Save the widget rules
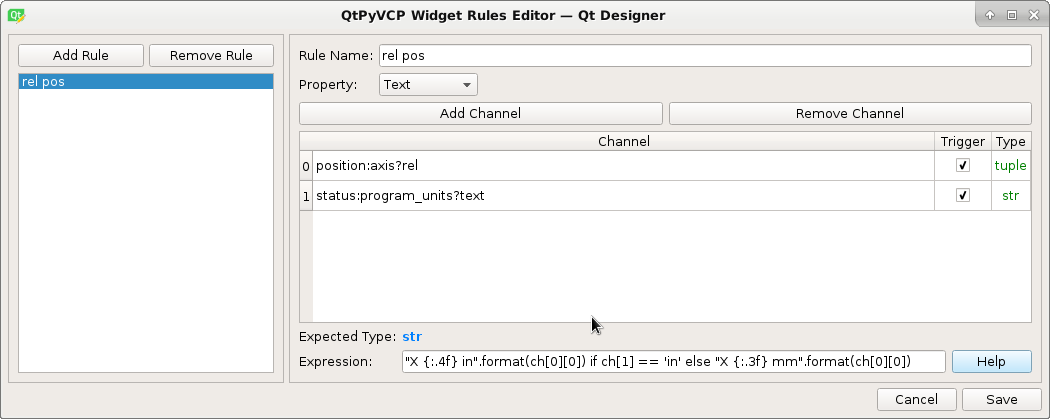The height and width of the screenshot is (419, 1050). 1002,400
